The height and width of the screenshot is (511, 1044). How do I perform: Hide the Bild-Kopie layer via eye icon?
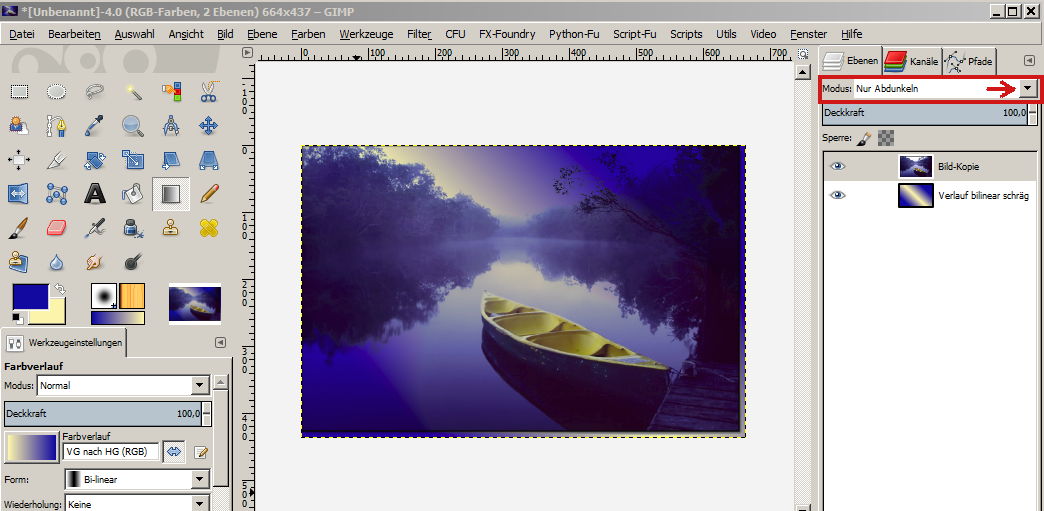tap(838, 167)
